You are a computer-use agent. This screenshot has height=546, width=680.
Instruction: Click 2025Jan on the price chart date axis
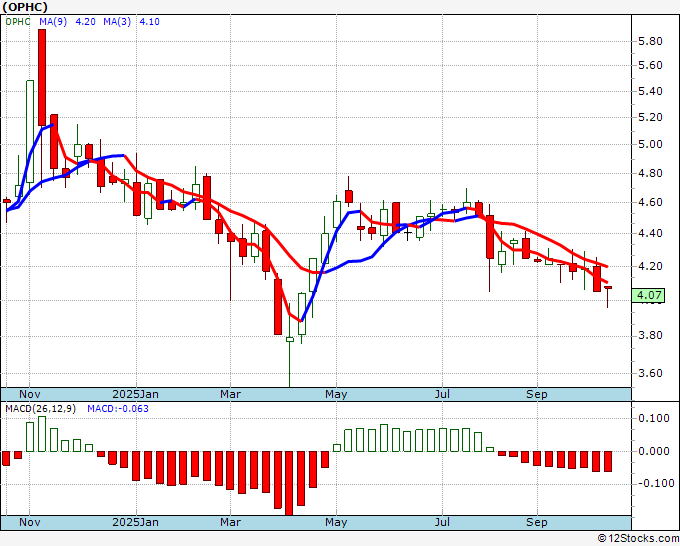135,394
